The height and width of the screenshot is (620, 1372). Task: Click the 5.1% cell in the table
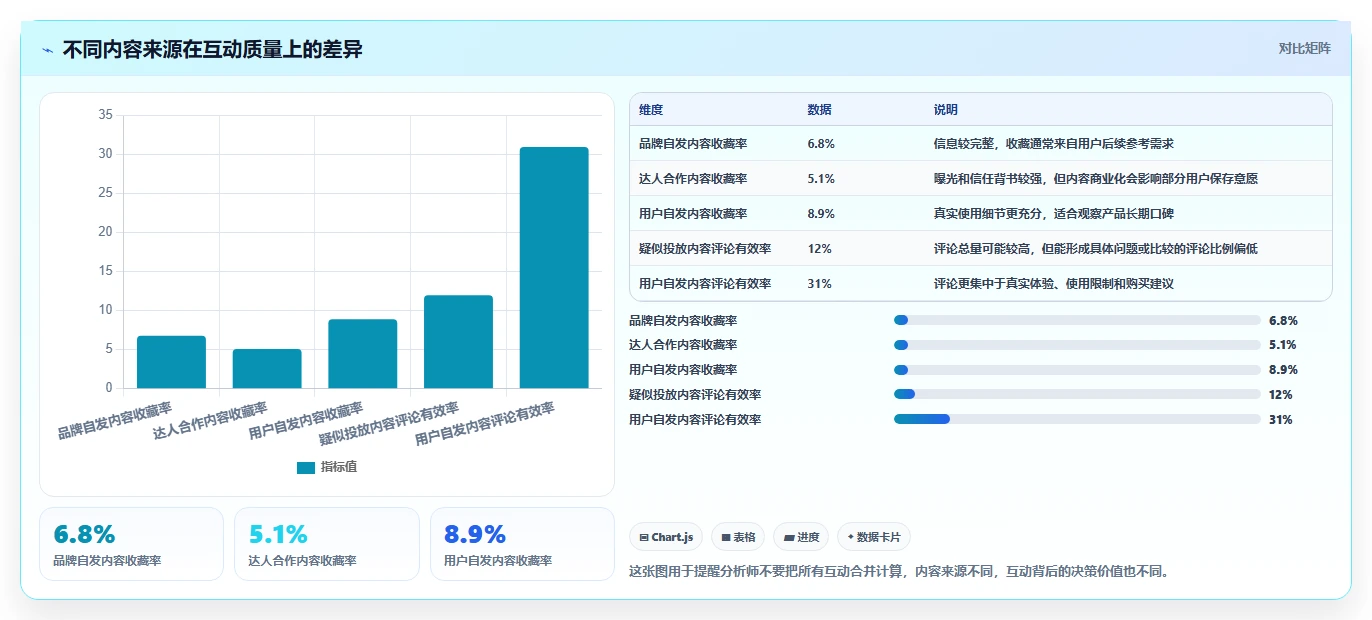[x=821, y=179]
